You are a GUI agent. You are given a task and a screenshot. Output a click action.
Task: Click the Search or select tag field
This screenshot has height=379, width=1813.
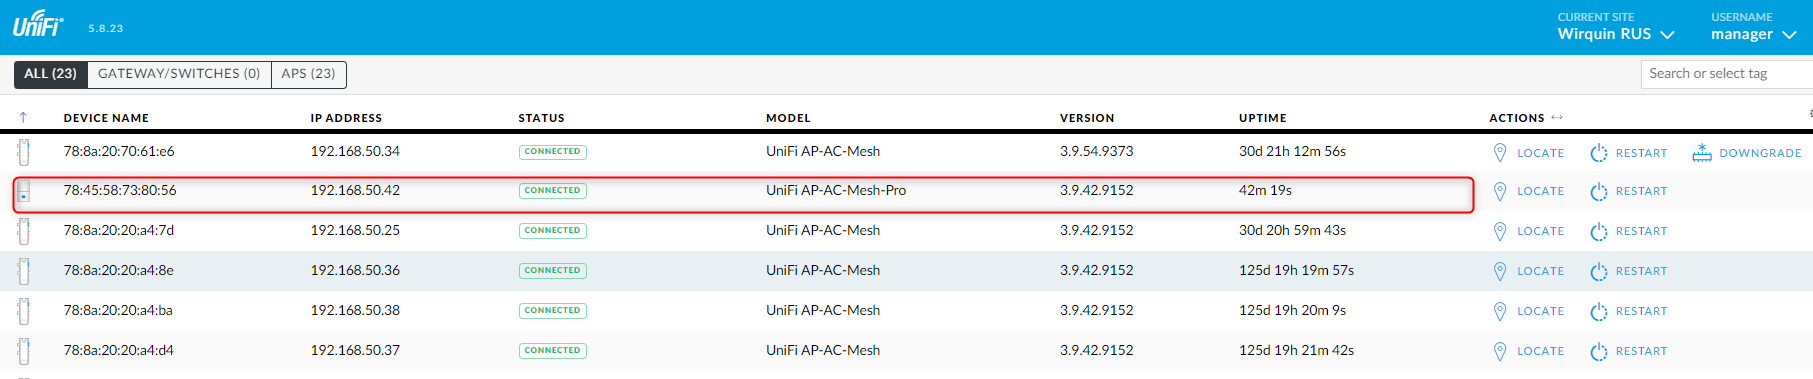point(1726,74)
